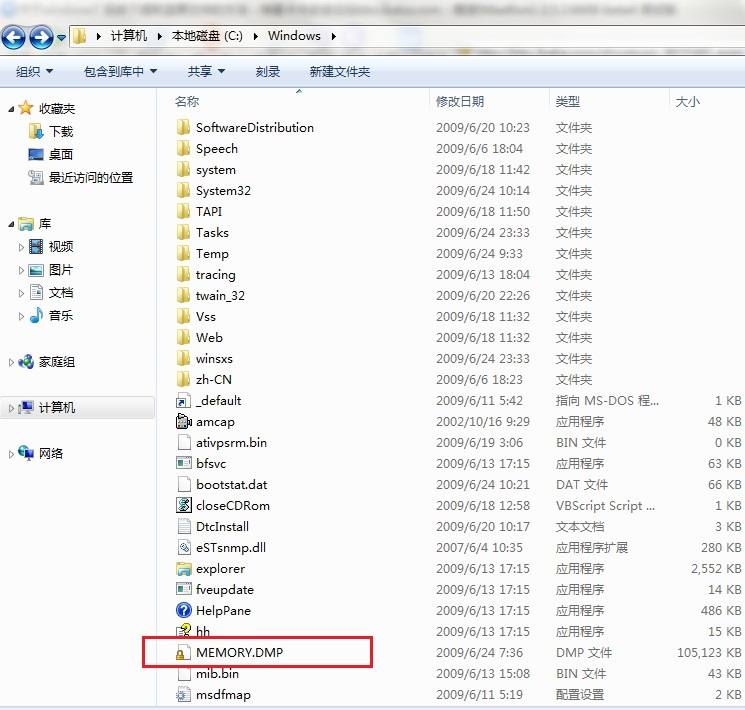Sort by the 修改日期 column header
Screen dimensions: 745x710
pos(459,101)
